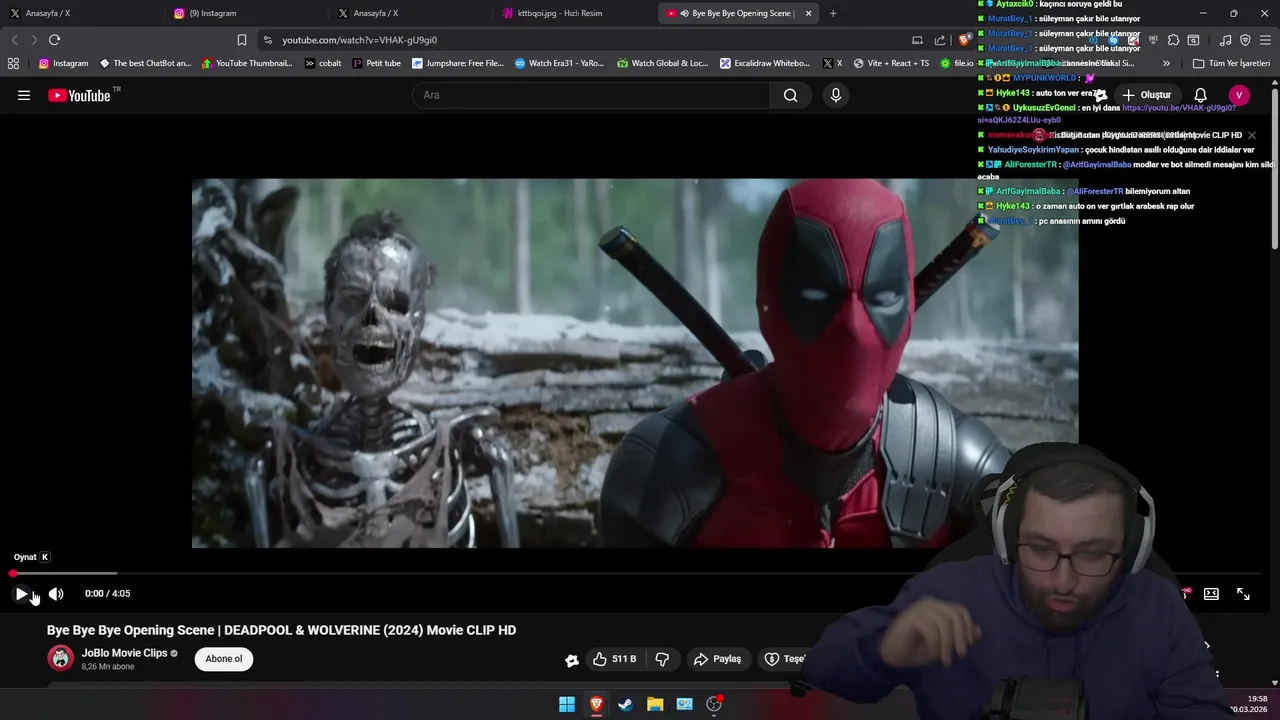Viewport: 1280px width, 720px height.
Task: Open the Brave Shields icon in address bar
Action: point(964,40)
